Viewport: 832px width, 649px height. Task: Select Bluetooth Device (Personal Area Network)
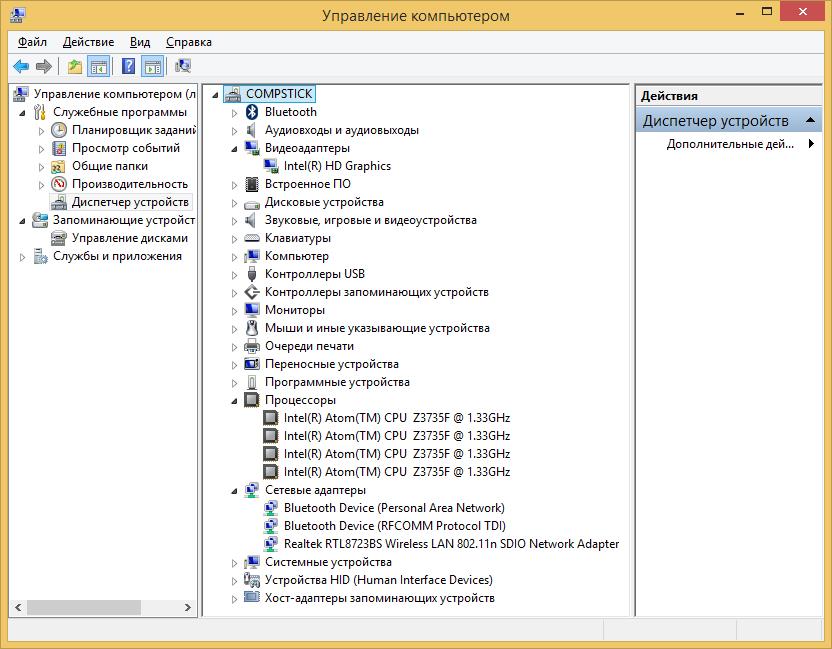pos(394,508)
